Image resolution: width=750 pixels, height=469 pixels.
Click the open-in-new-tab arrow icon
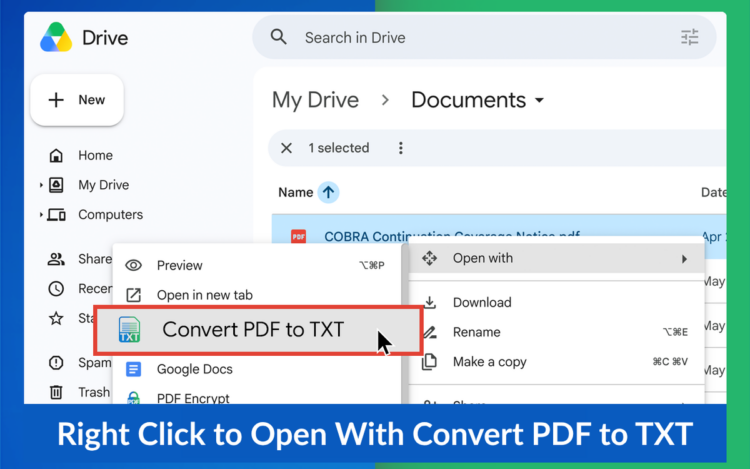[133, 295]
